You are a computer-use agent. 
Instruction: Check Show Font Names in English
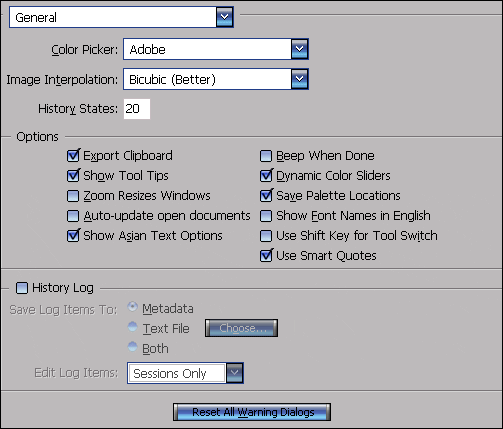tap(266, 216)
